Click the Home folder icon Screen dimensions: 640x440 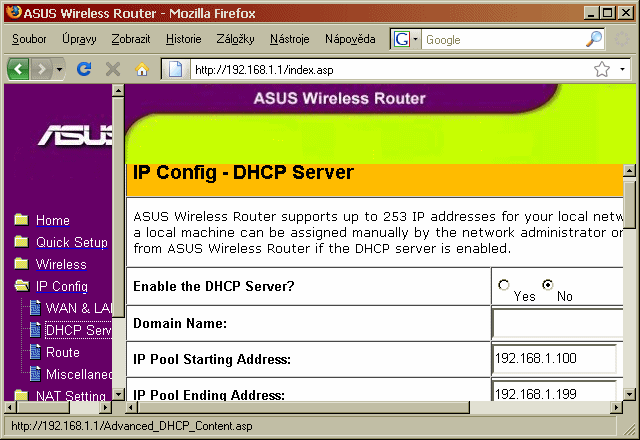tap(21, 220)
